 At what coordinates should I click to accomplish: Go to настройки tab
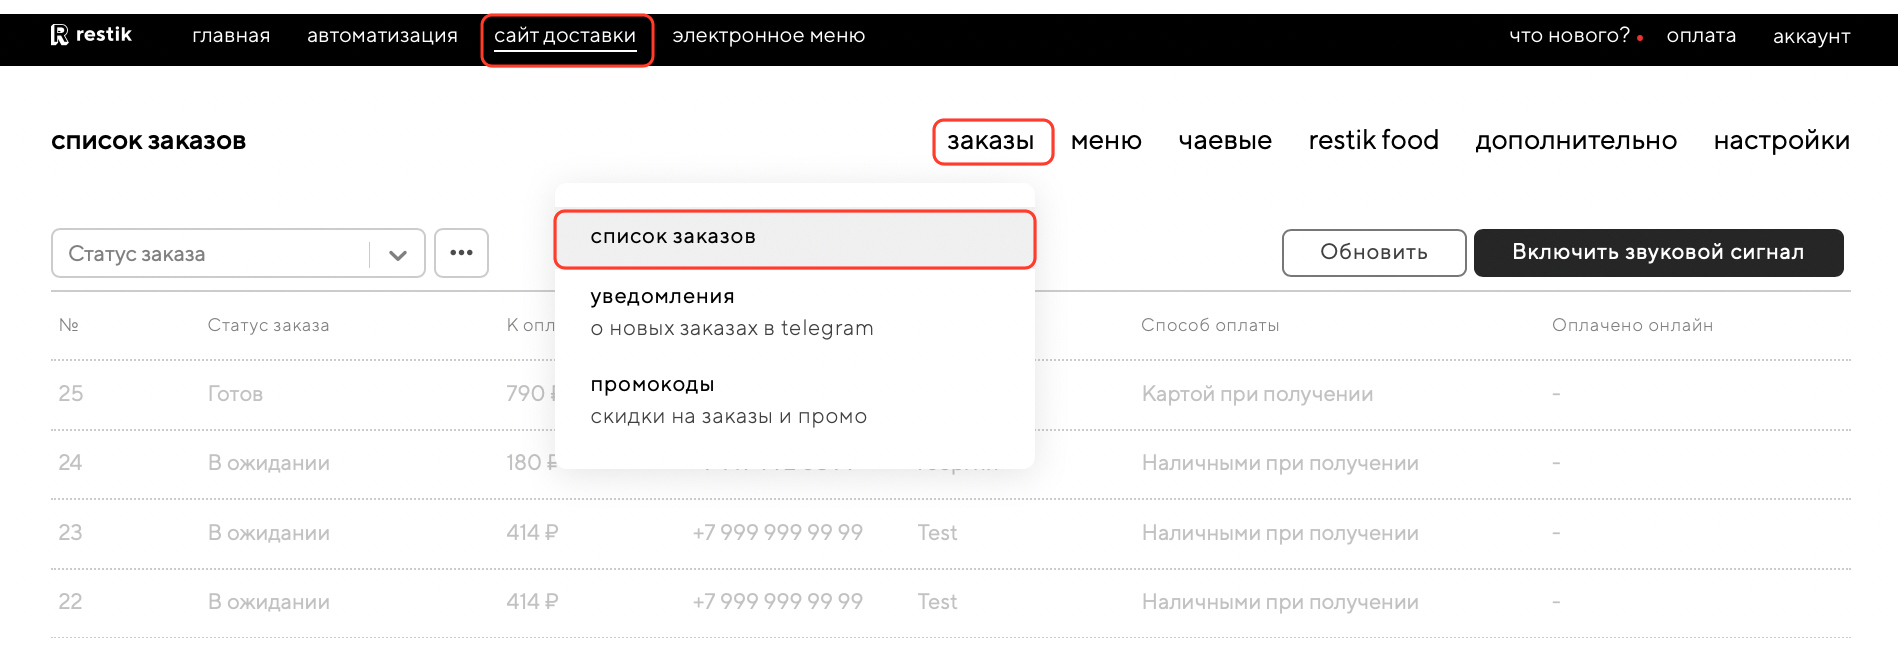pyautogui.click(x=1781, y=141)
